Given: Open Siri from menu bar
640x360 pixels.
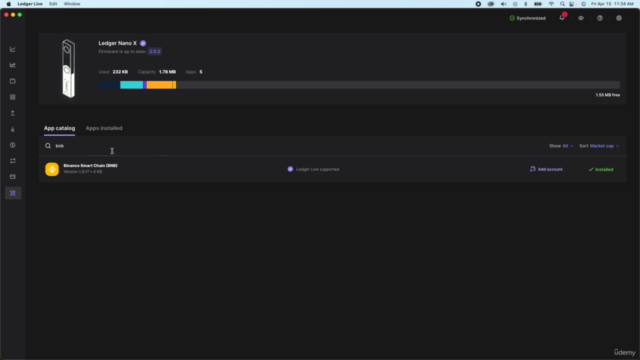Looking at the screenshot, I should (x=584, y=4).
